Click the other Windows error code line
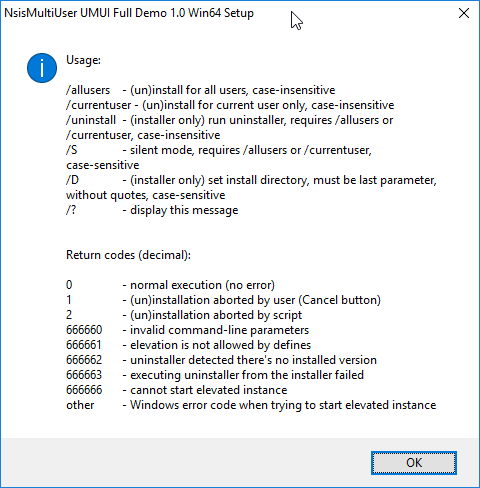 pos(251,405)
